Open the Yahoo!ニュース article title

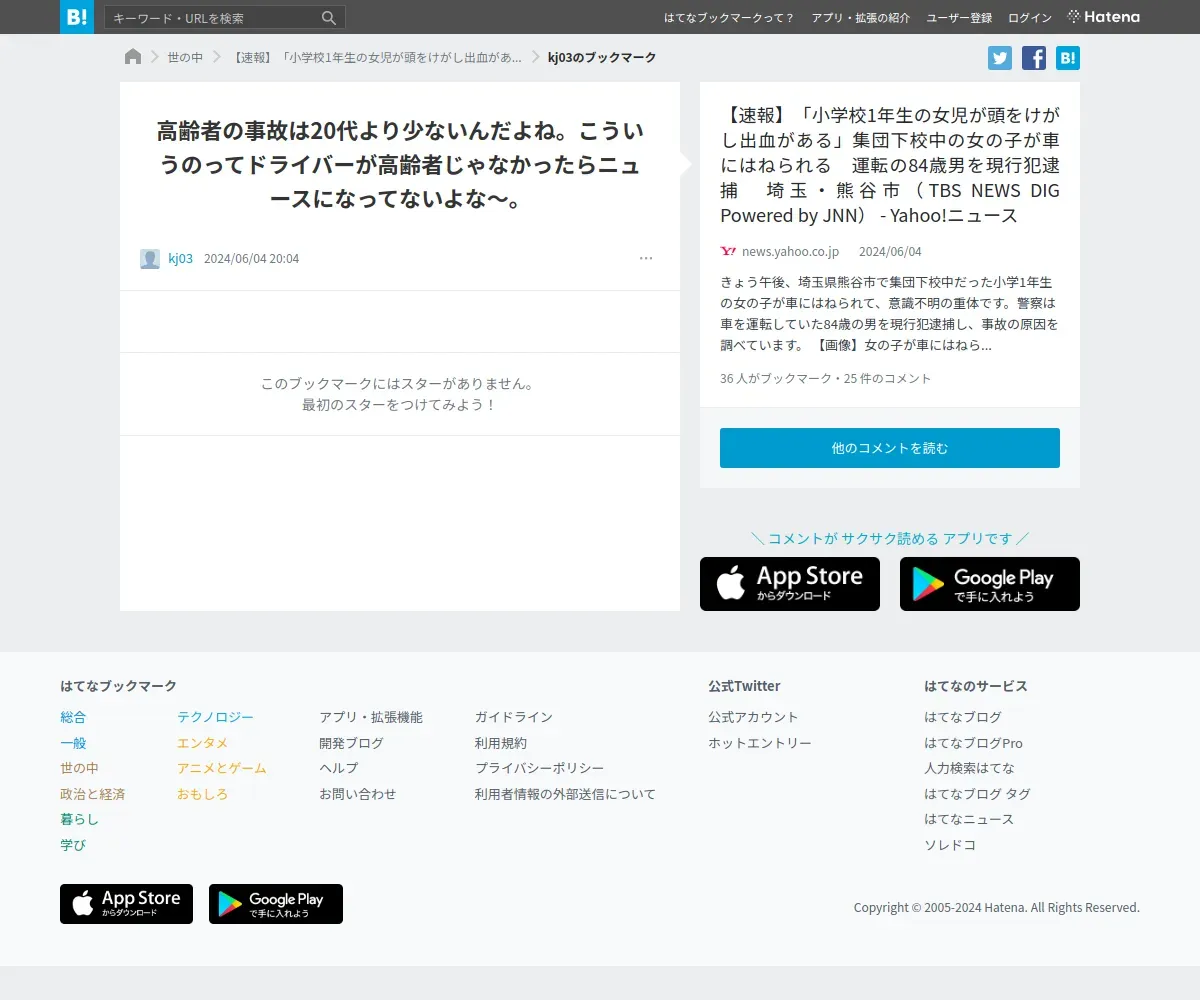(x=890, y=163)
